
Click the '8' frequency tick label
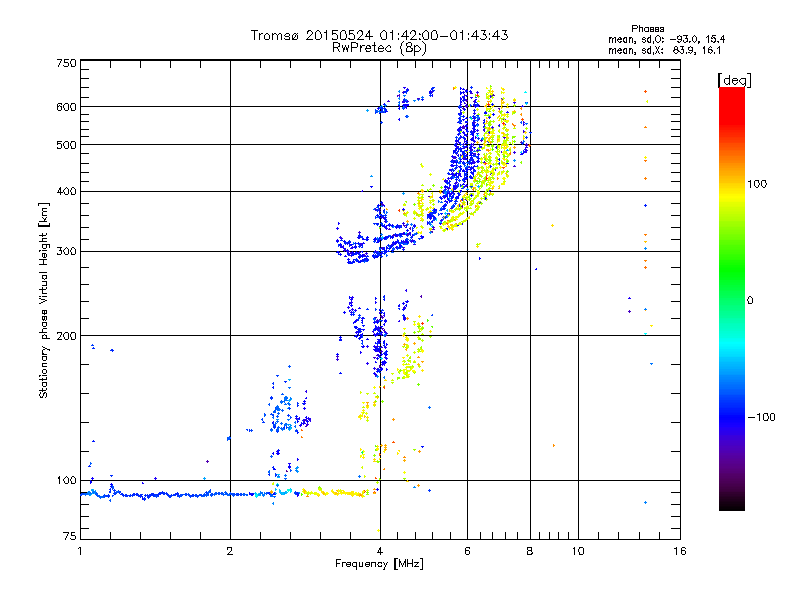click(x=530, y=551)
